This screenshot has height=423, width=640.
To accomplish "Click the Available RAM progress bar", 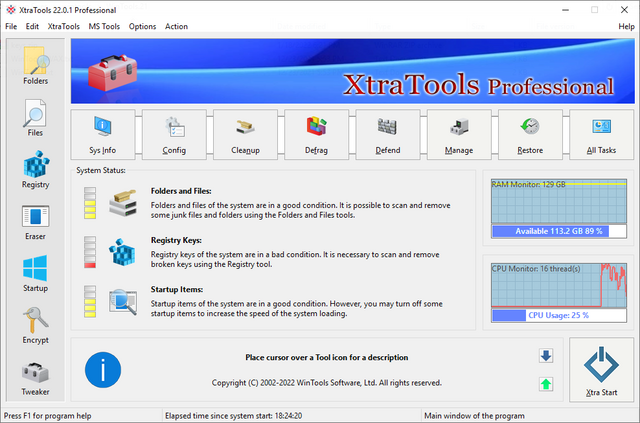I will coord(559,231).
